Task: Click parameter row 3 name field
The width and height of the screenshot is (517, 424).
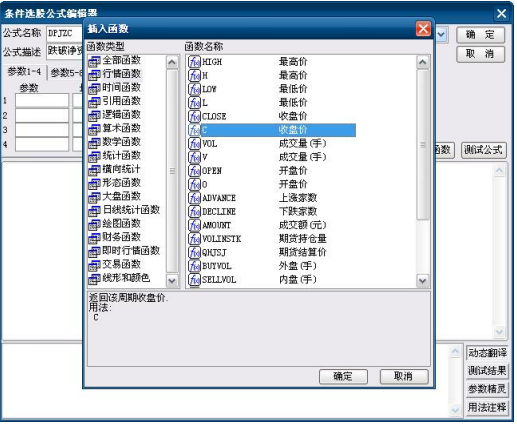Action: pyautogui.click(x=42, y=130)
